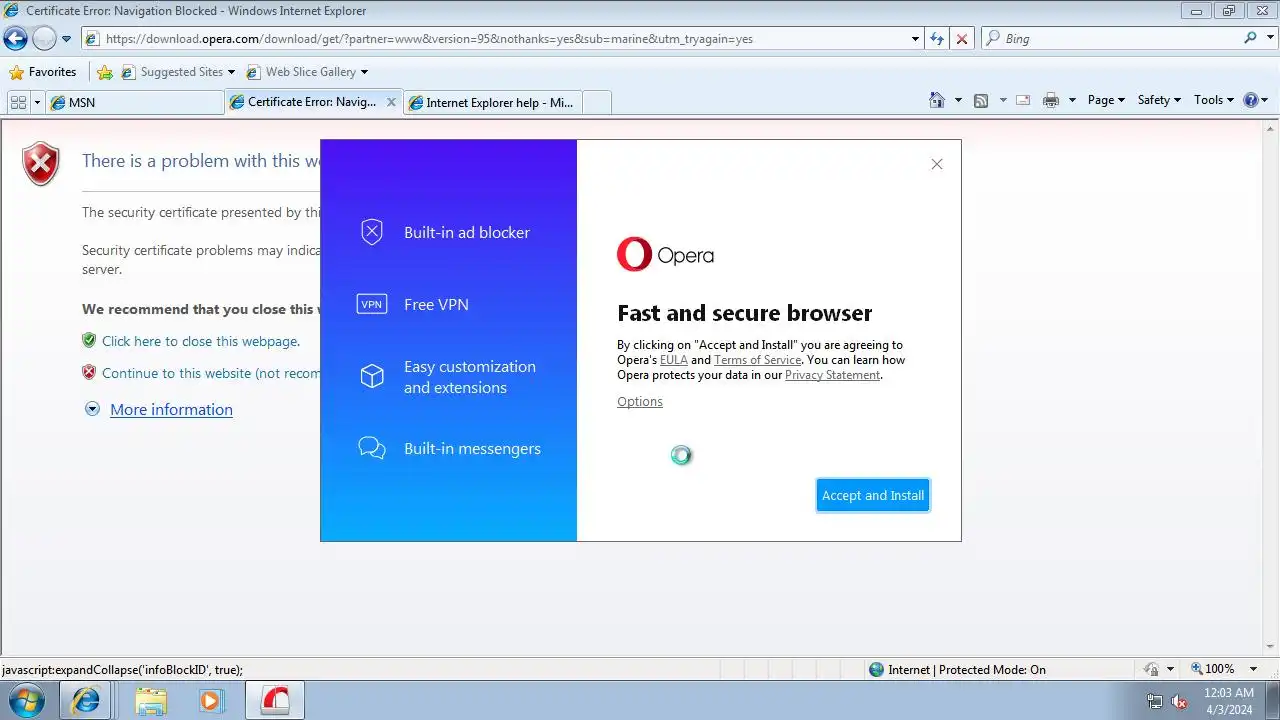
Task: Open the EULA link
Action: [674, 360]
